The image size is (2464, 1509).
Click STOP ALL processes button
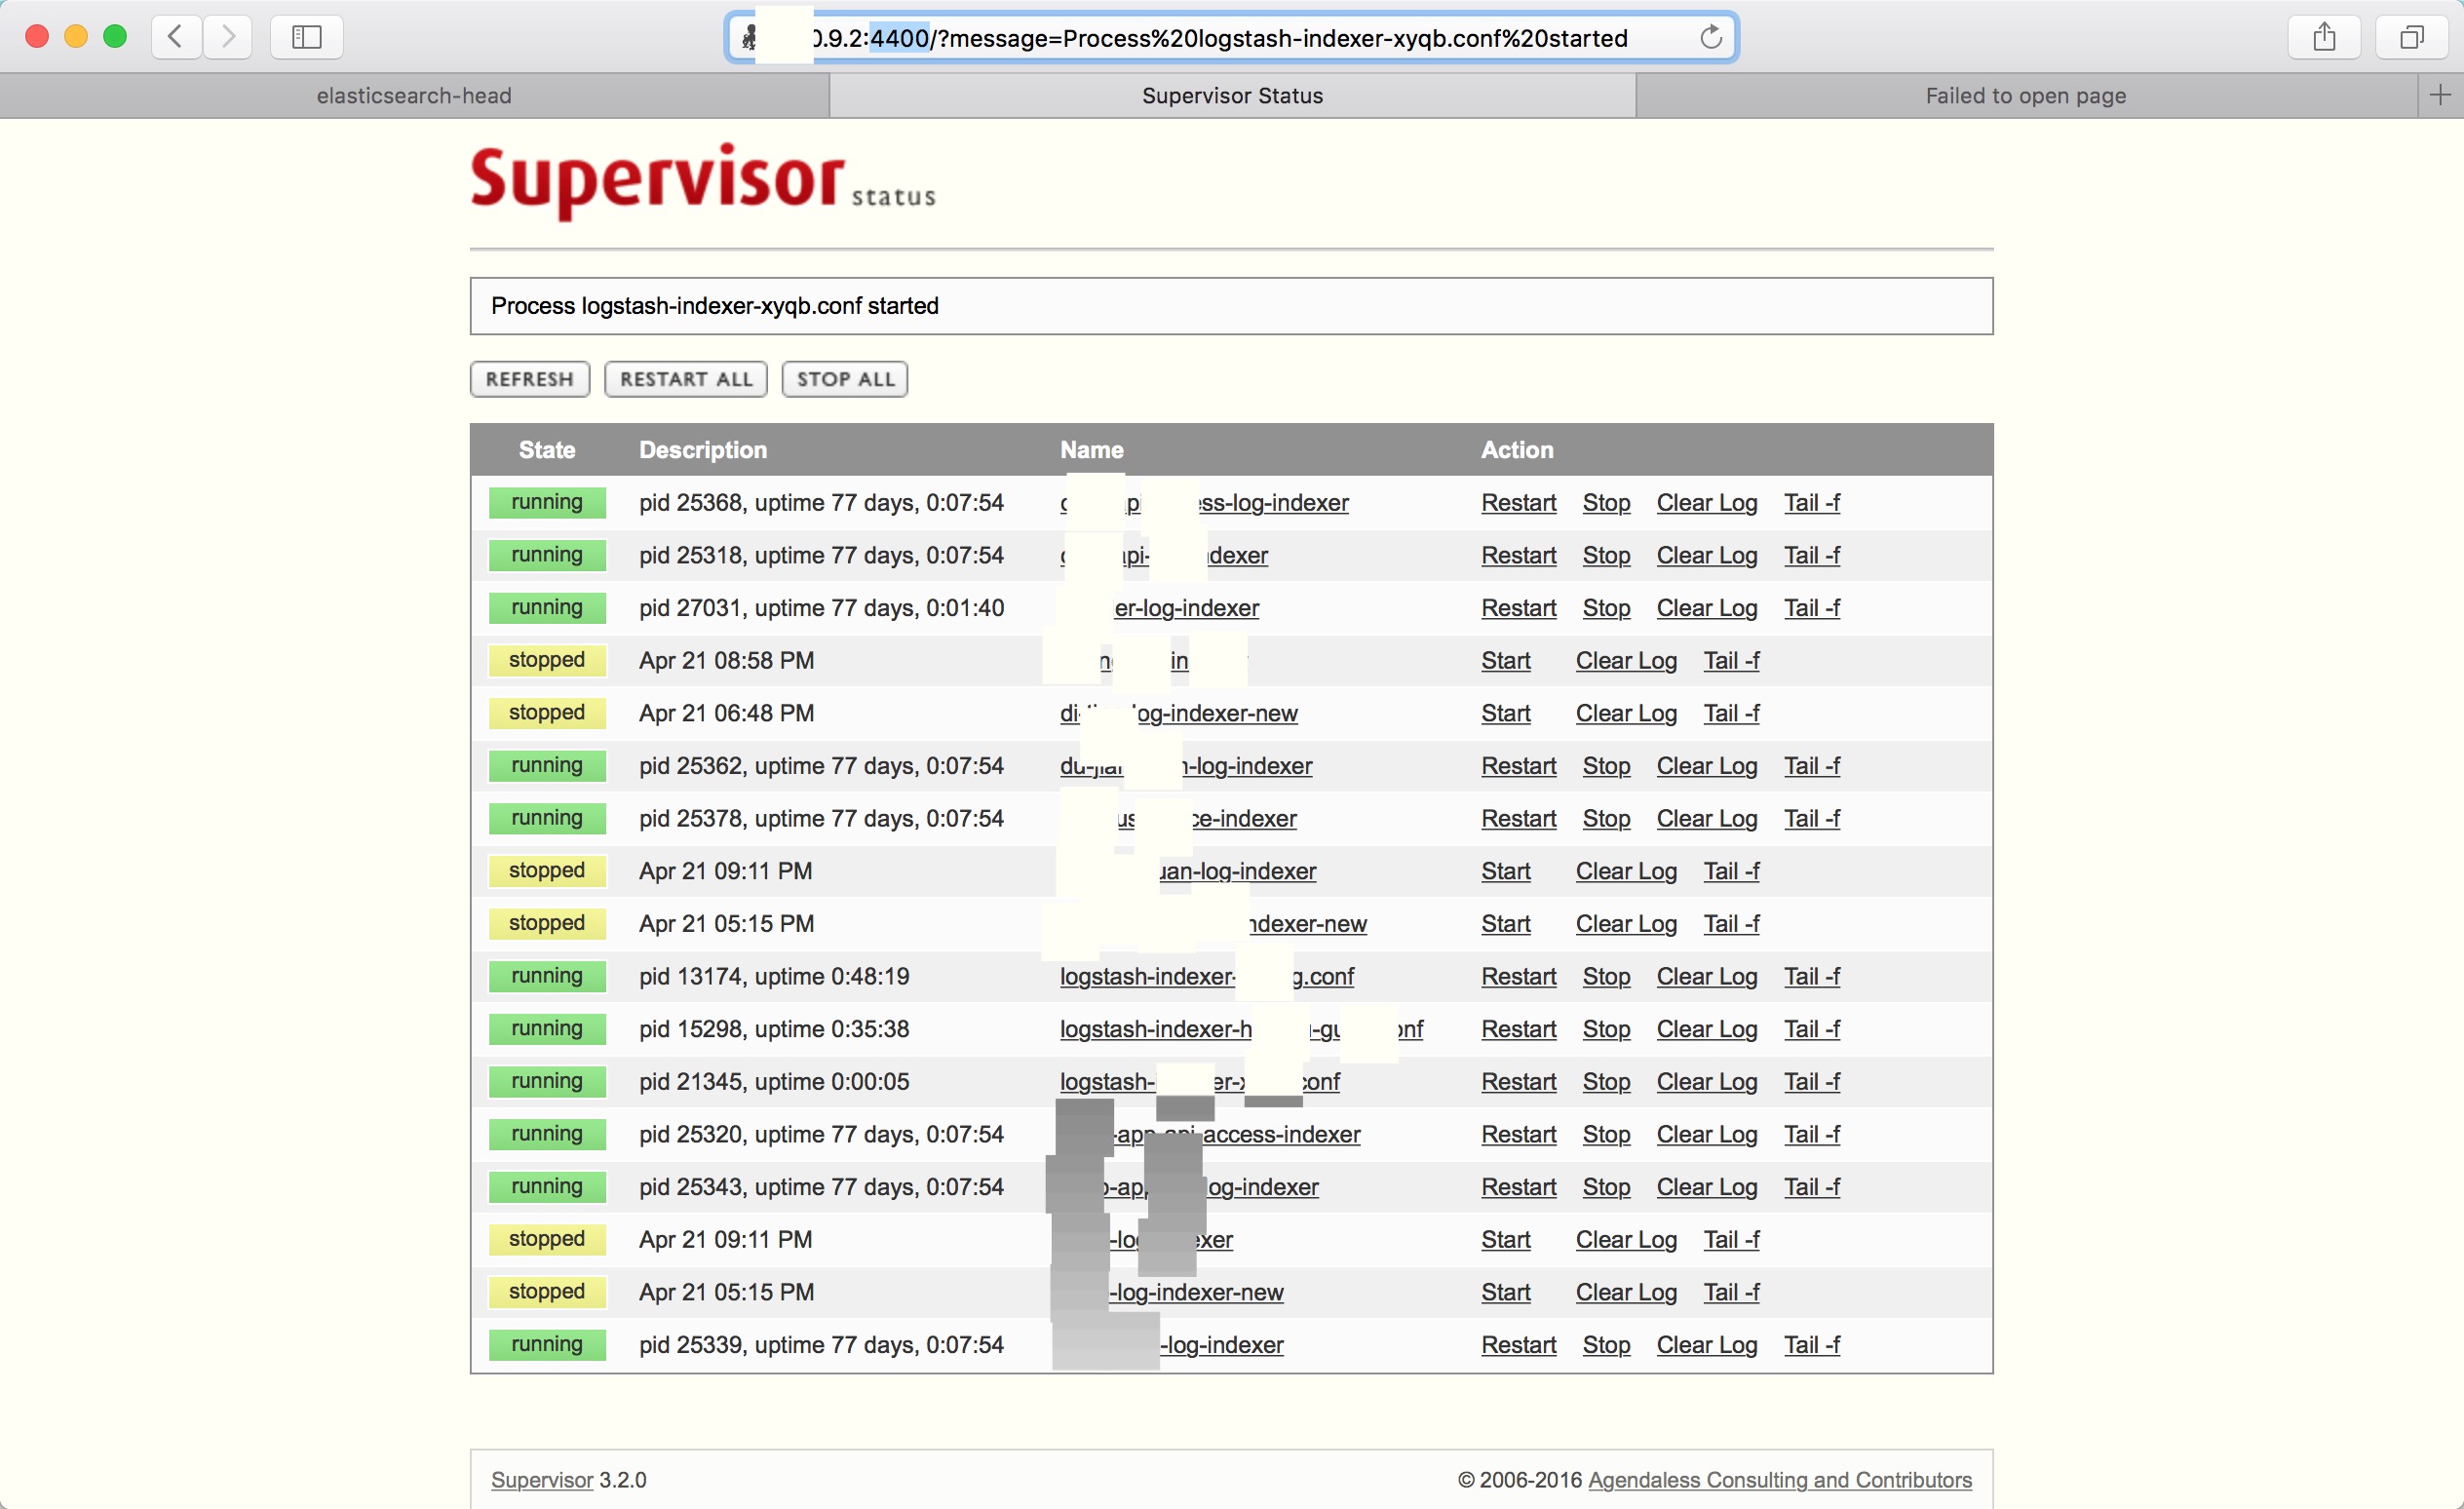coord(845,378)
